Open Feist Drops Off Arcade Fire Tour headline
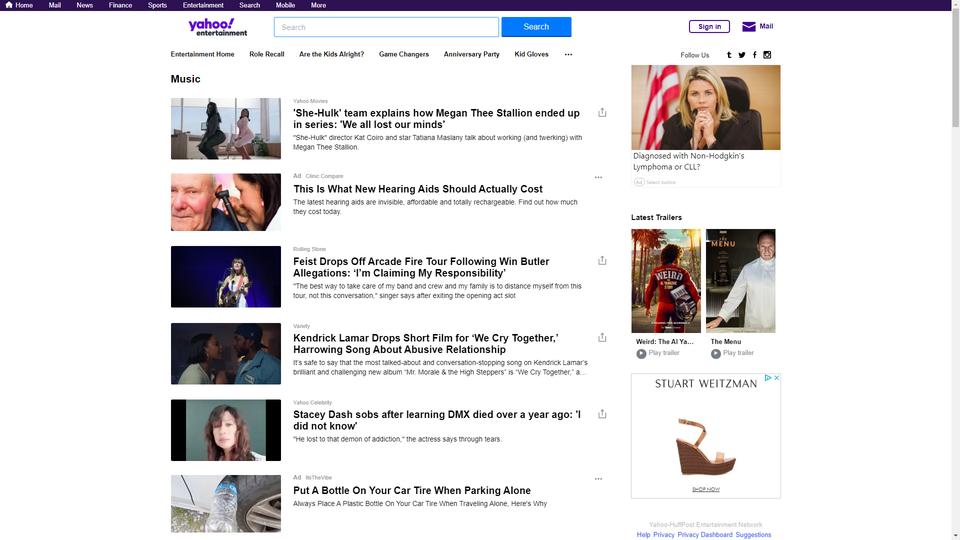Viewport: 960px width, 540px height. coord(421,268)
